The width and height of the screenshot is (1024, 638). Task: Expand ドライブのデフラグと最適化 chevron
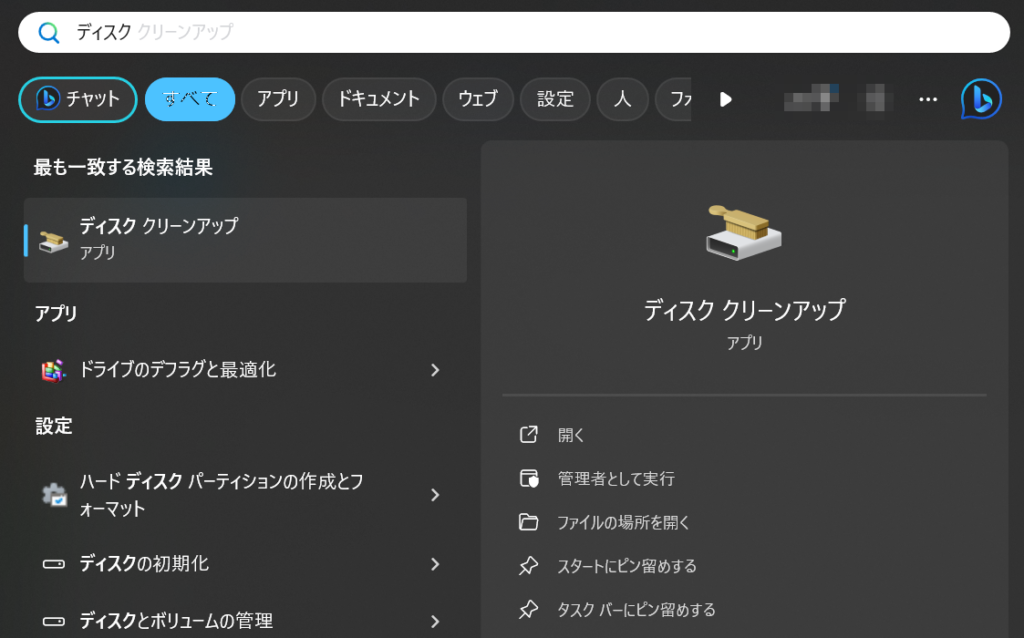pos(436,370)
